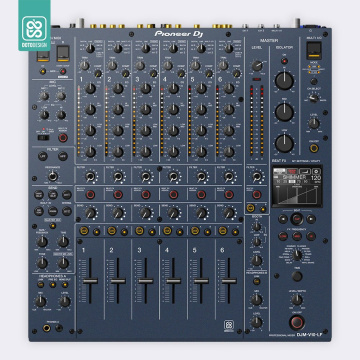Toggle the Multi I/O ON/OFF yellow button
Viewport: 360px width, 360px height.
point(314,148)
